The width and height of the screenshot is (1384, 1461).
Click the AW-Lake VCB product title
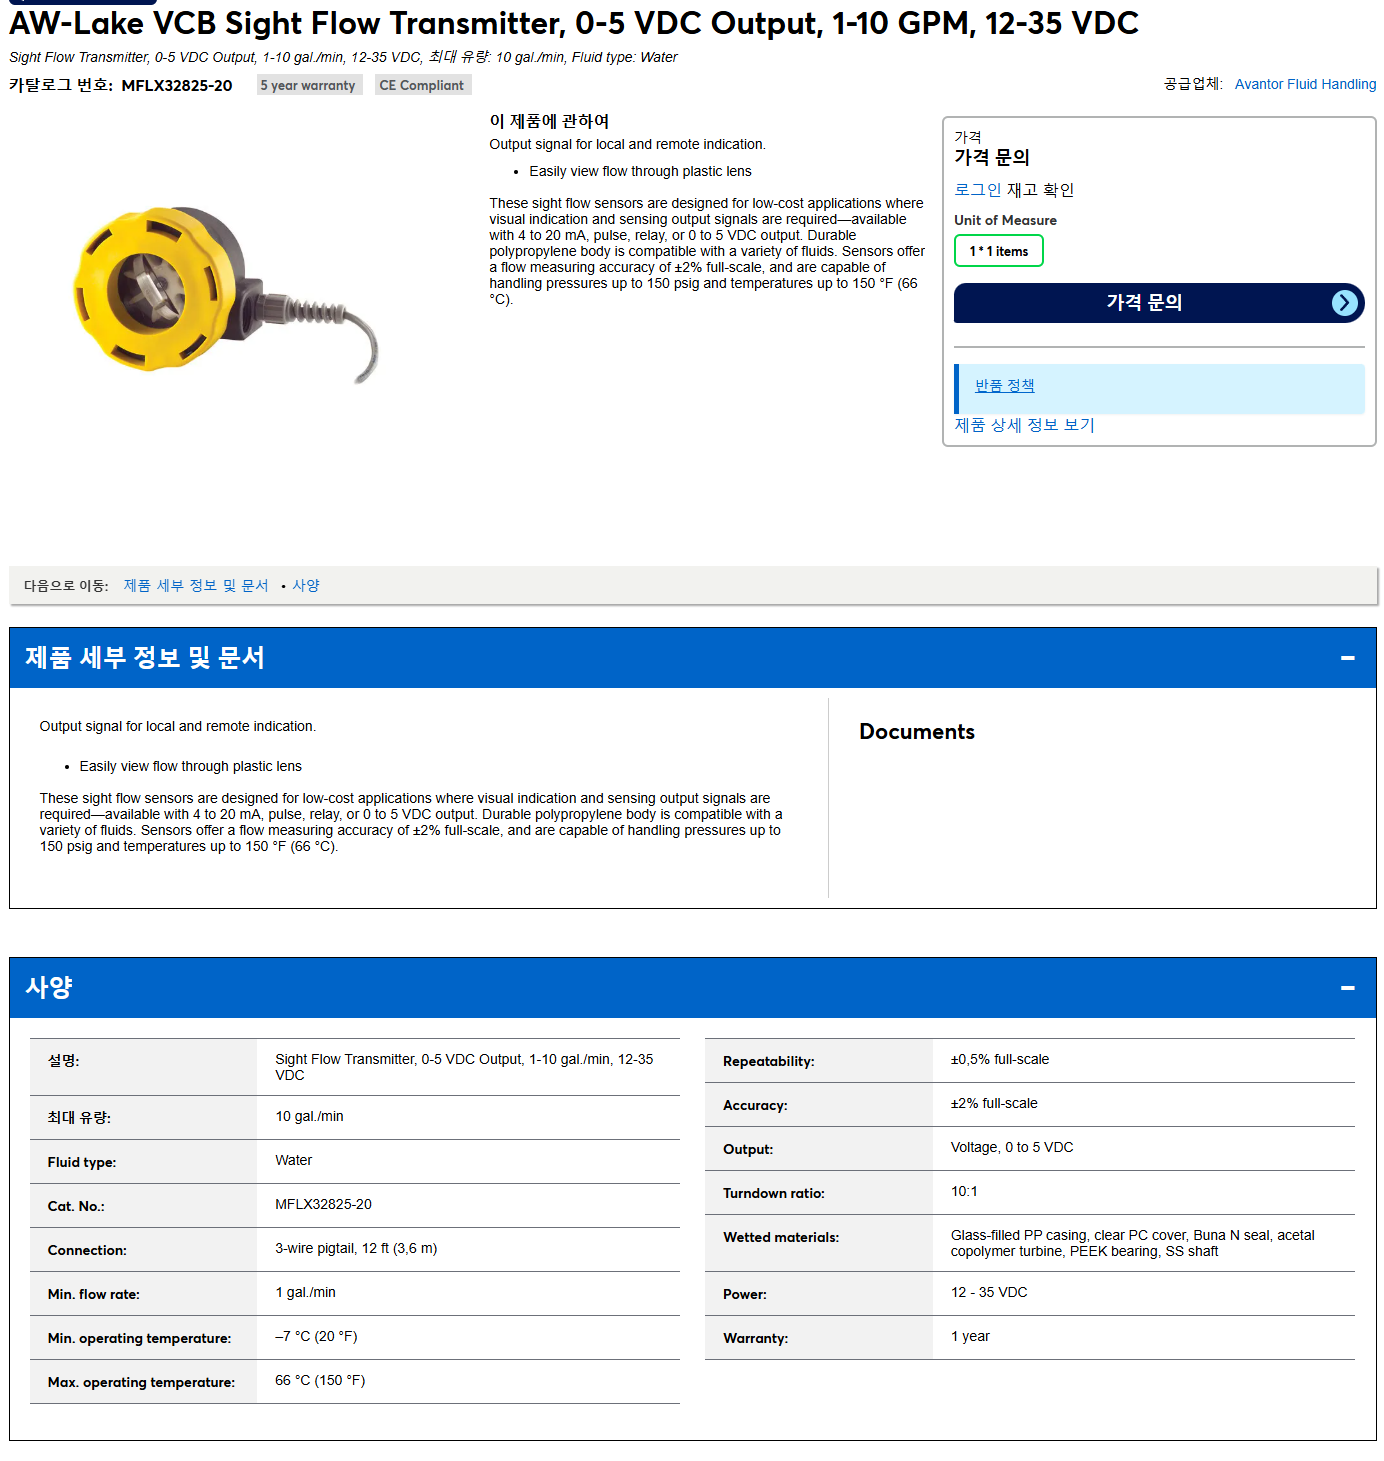click(574, 23)
